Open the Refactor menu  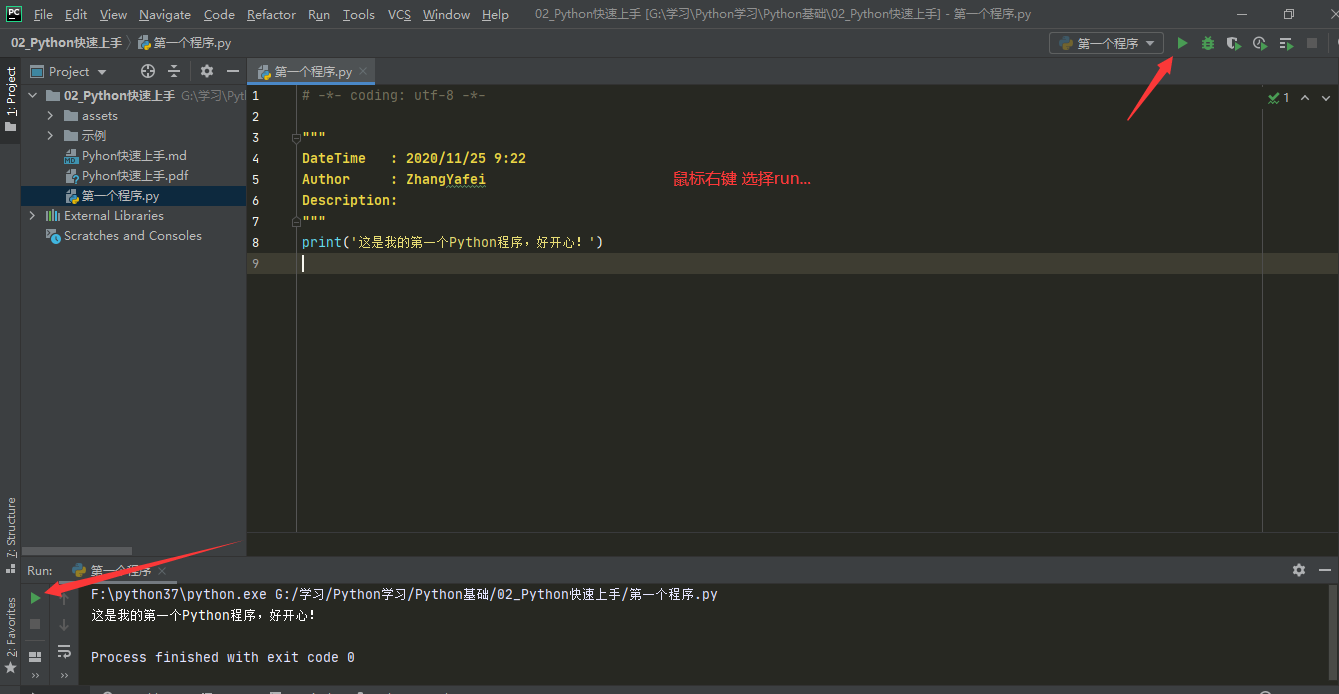coord(271,14)
